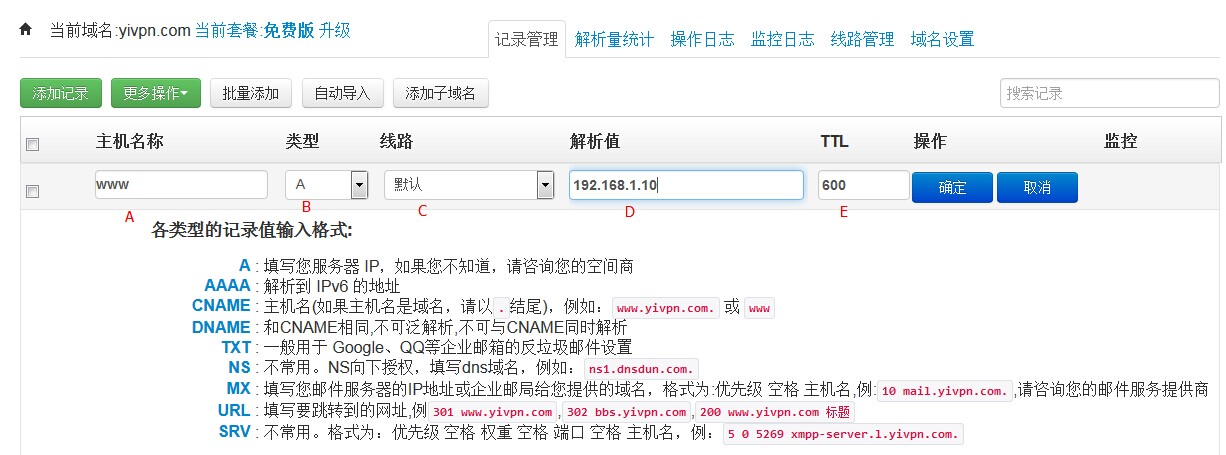Click the ns1.dnsdun.com. example code
1226x455 pixels.
[x=640, y=369]
